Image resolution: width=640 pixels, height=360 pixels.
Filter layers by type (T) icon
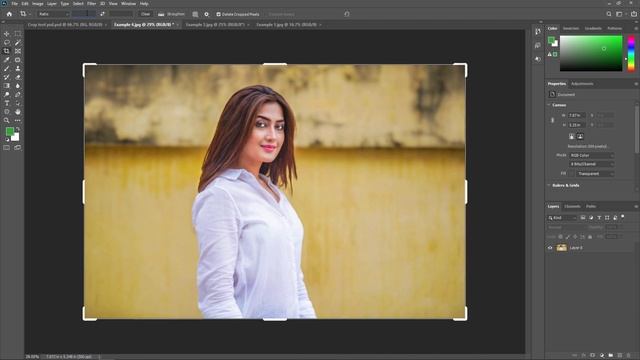click(599, 218)
